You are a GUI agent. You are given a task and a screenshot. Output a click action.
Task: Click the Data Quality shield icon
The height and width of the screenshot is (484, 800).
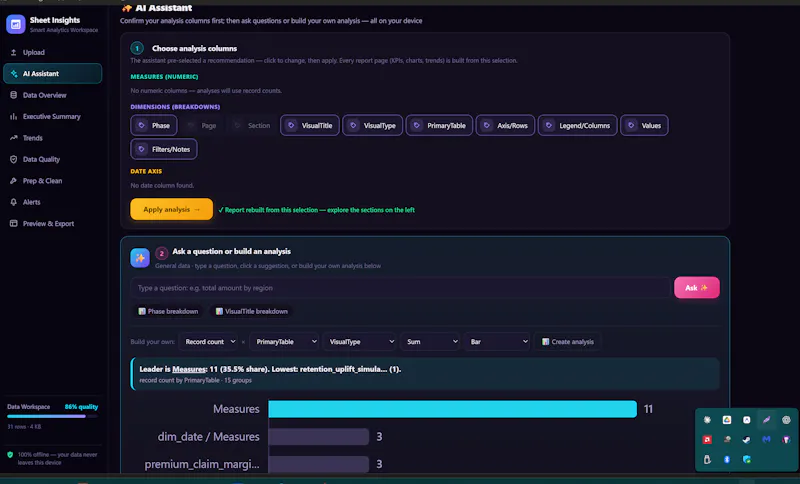(14, 159)
